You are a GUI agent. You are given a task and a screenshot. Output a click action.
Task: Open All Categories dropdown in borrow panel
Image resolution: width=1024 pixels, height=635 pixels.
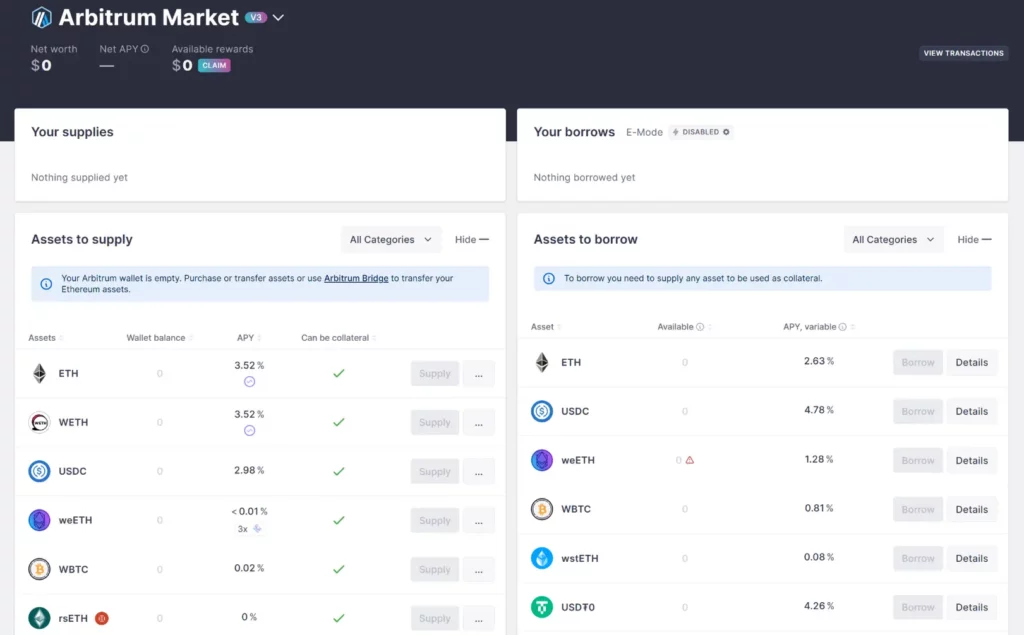pos(893,240)
